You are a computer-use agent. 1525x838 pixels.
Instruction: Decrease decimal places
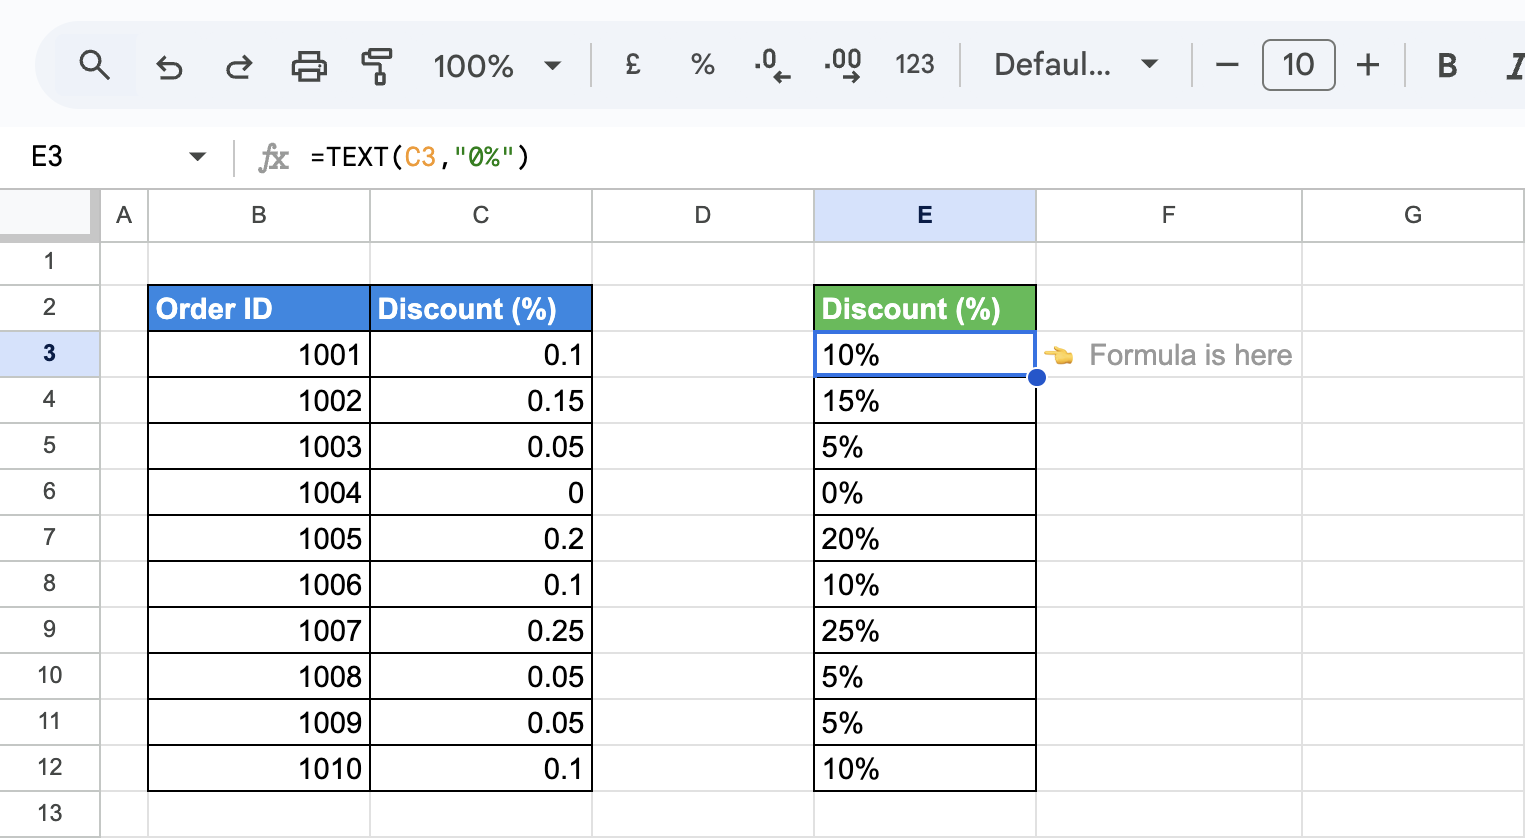coord(772,66)
